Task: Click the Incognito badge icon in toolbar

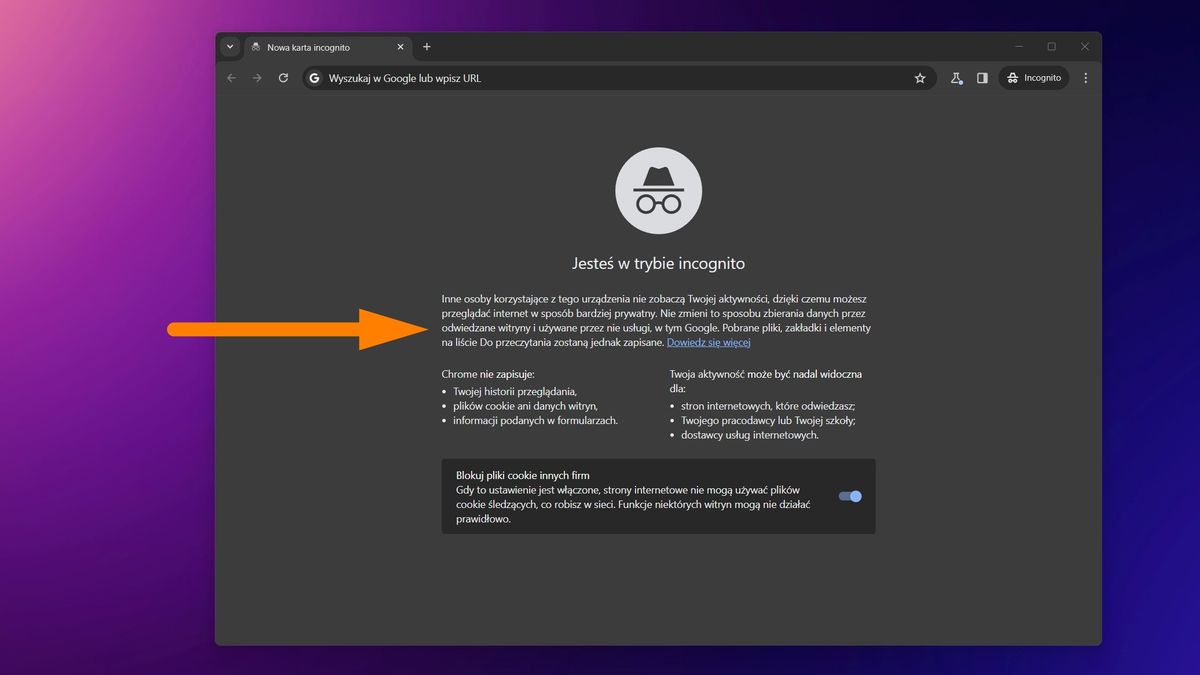Action: click(x=1013, y=77)
